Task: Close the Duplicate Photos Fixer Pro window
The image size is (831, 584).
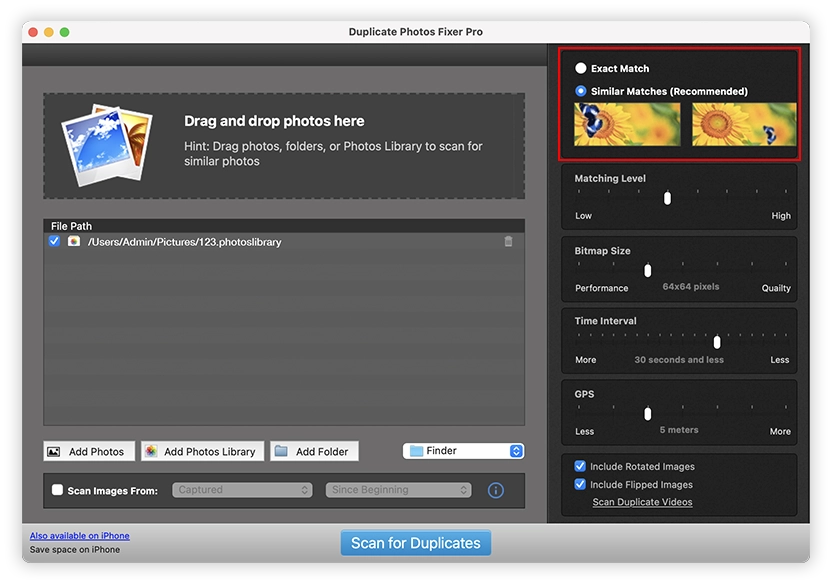Action: [x=33, y=32]
